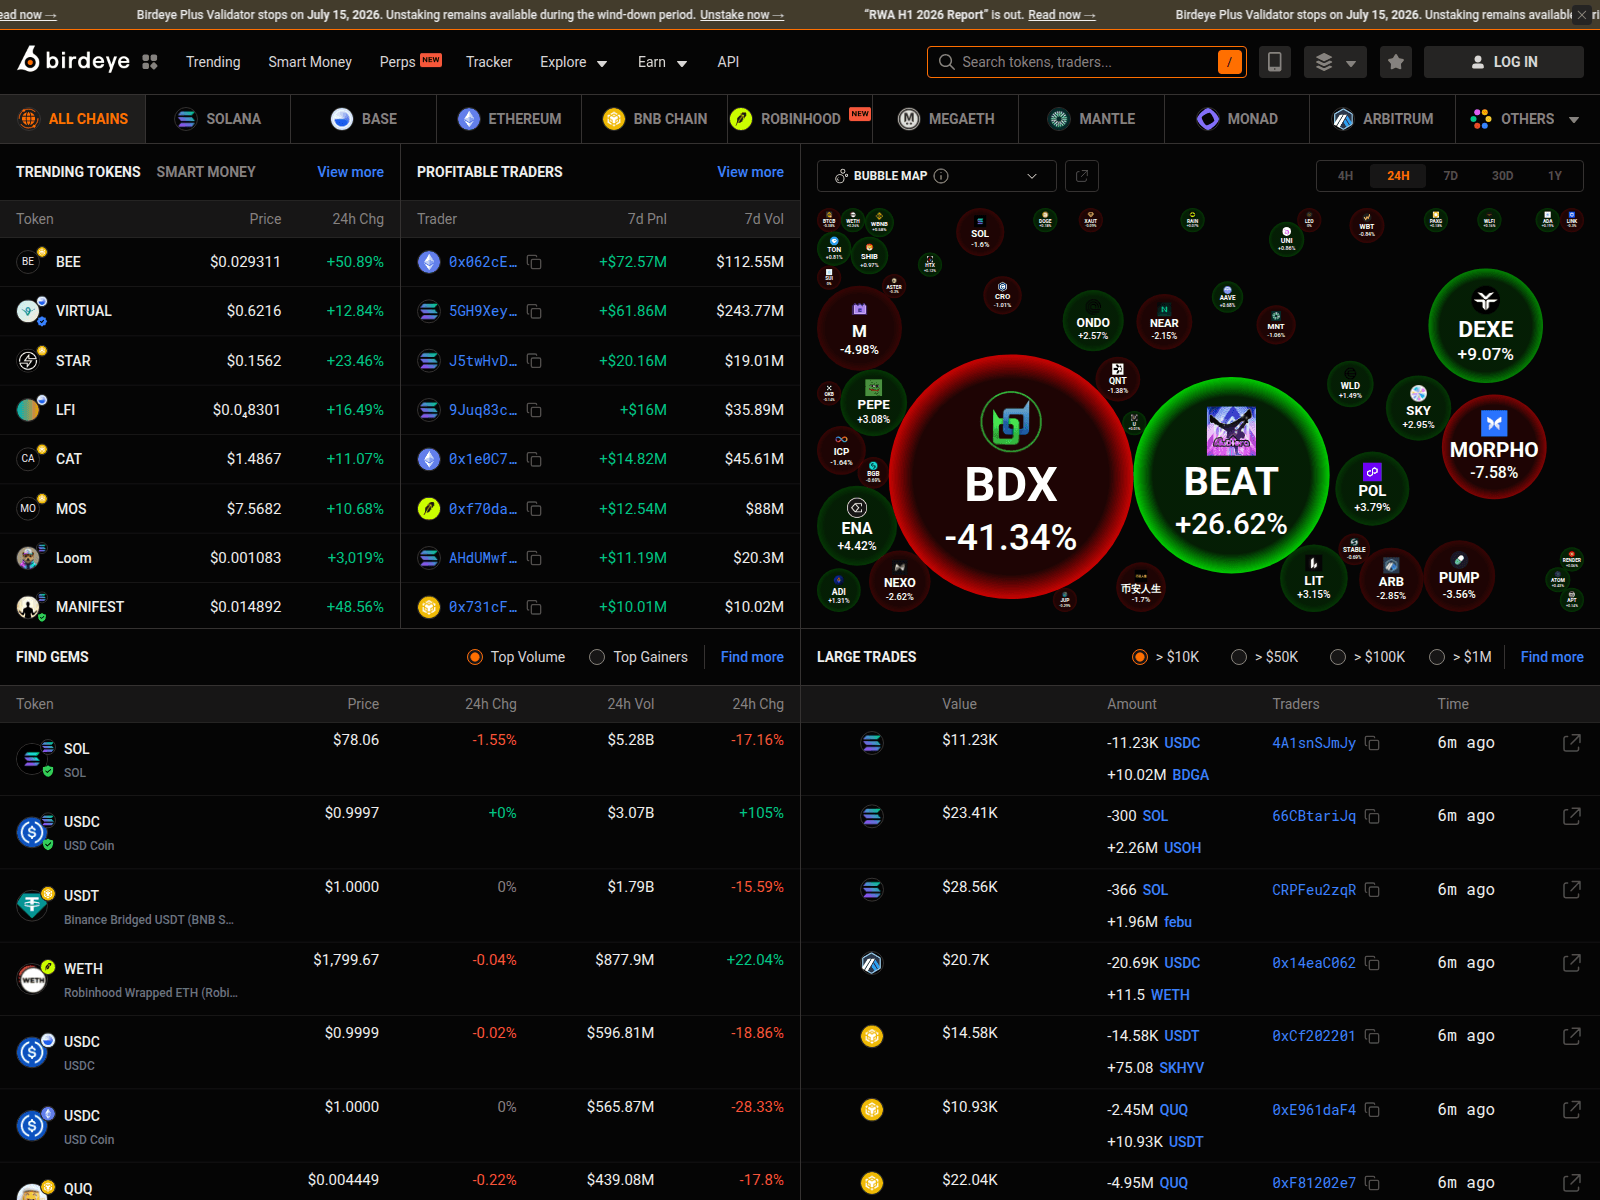The height and width of the screenshot is (1200, 1600).
Task: Open bubble map in new window
Action: [1082, 176]
